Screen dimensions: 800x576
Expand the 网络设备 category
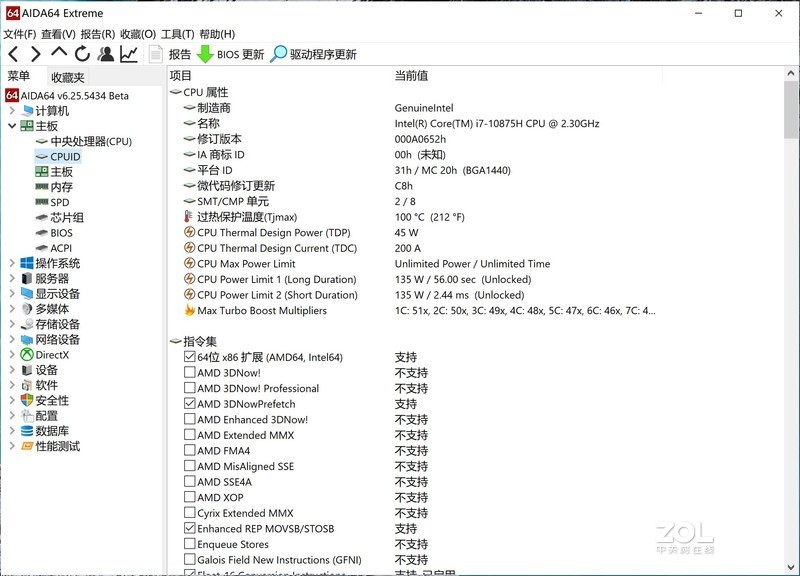coord(10,338)
